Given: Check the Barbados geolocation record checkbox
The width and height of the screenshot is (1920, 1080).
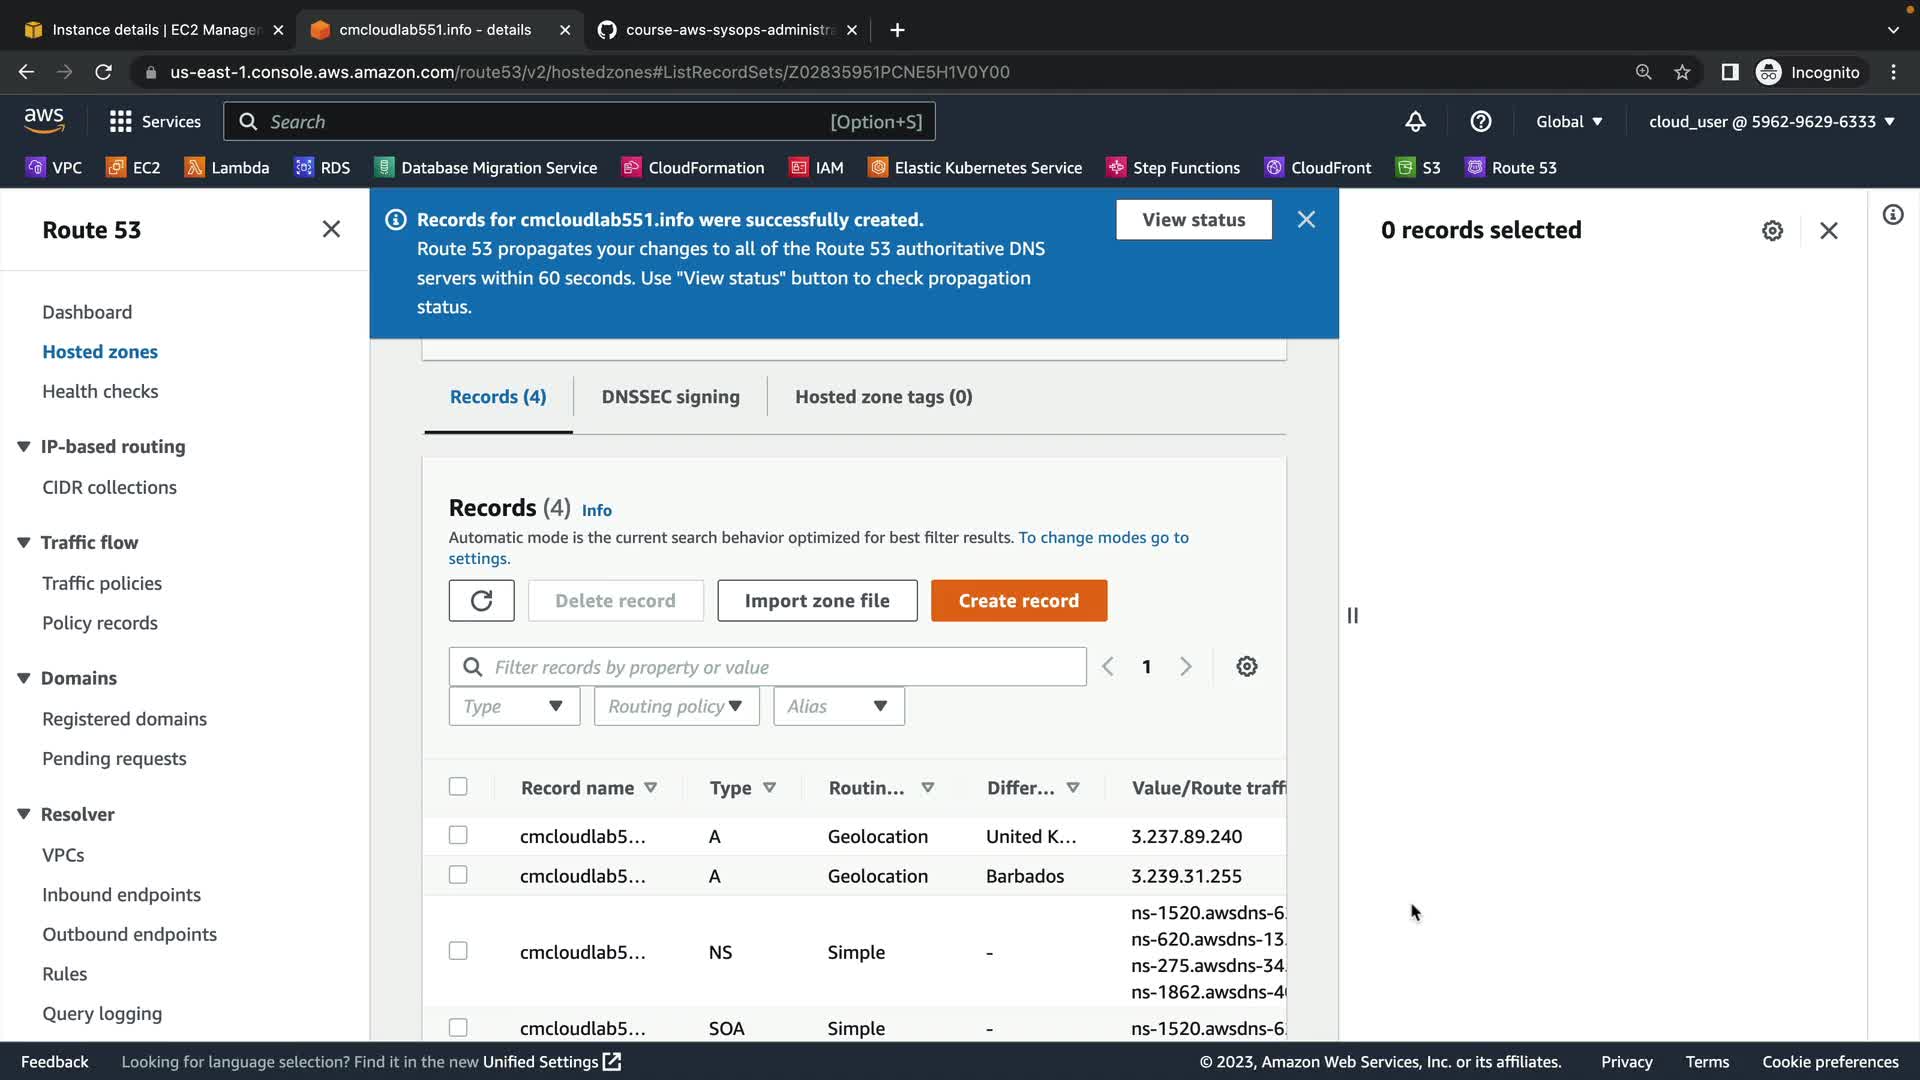Looking at the screenshot, I should pos(458,875).
